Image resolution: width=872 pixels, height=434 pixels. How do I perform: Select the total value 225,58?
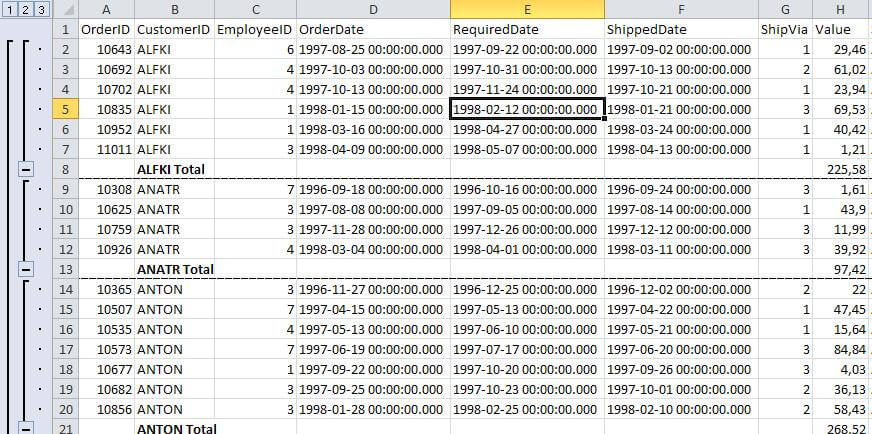(841, 170)
